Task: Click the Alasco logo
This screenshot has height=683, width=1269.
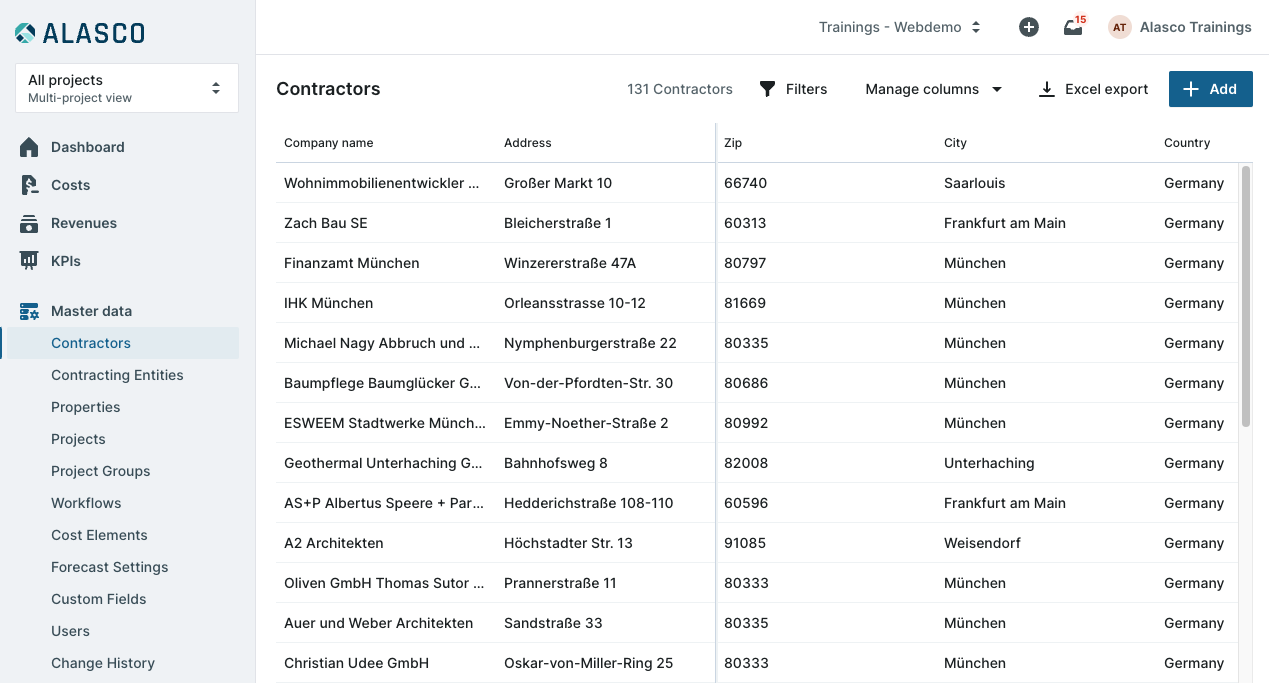Action: (x=80, y=33)
